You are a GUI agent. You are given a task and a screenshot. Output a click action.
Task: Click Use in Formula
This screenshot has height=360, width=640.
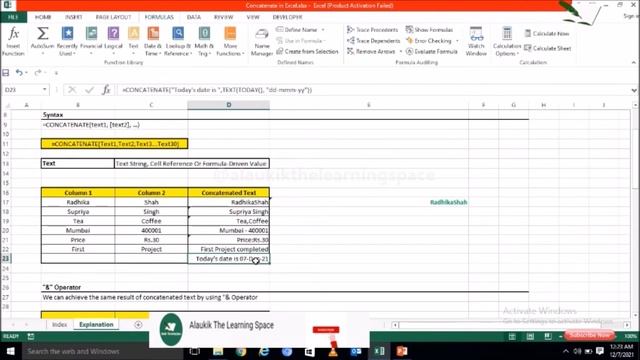click(300, 41)
